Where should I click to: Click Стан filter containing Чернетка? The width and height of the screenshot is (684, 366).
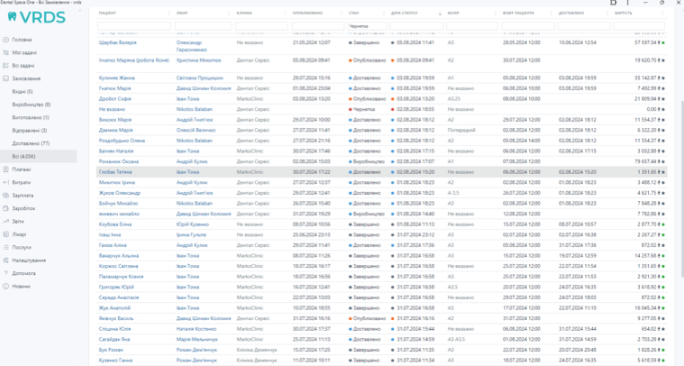point(367,26)
